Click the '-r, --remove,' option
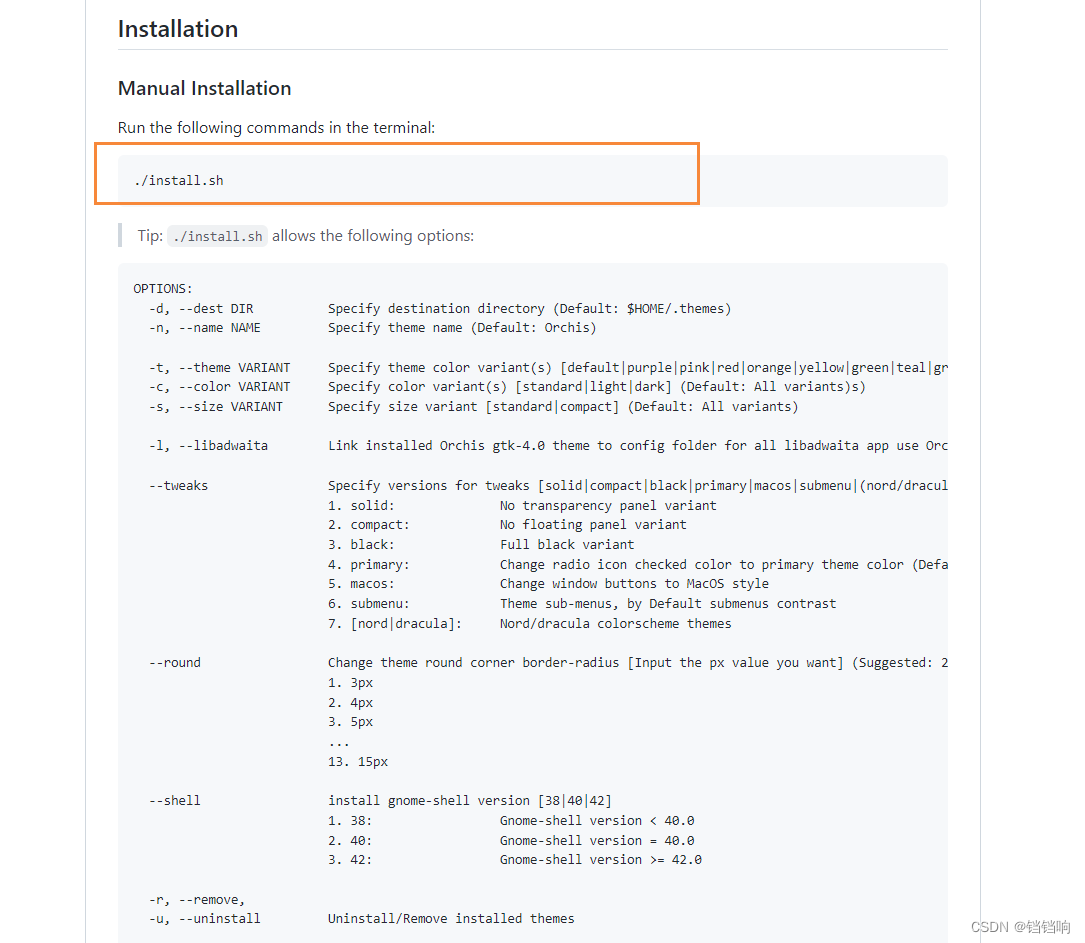Viewport: 1085px width, 943px height. coord(197,899)
